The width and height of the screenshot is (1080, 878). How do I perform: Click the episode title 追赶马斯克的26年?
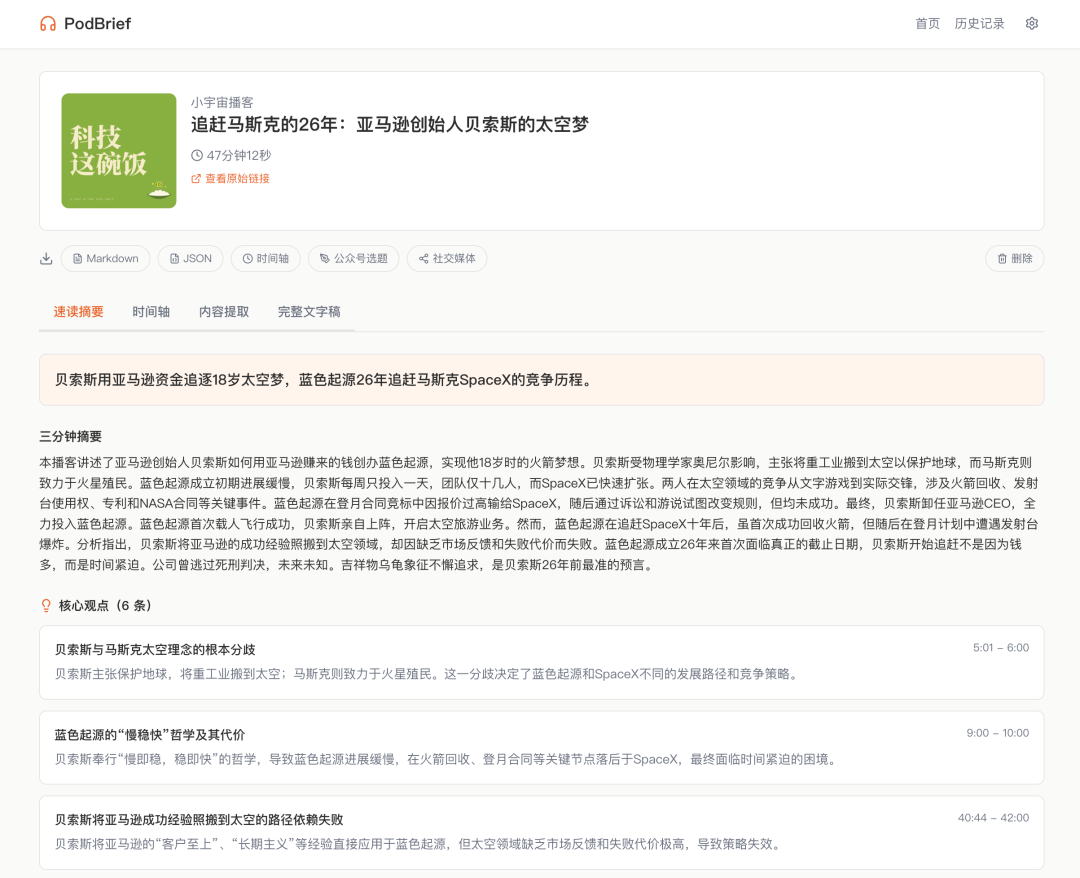[x=390, y=125]
